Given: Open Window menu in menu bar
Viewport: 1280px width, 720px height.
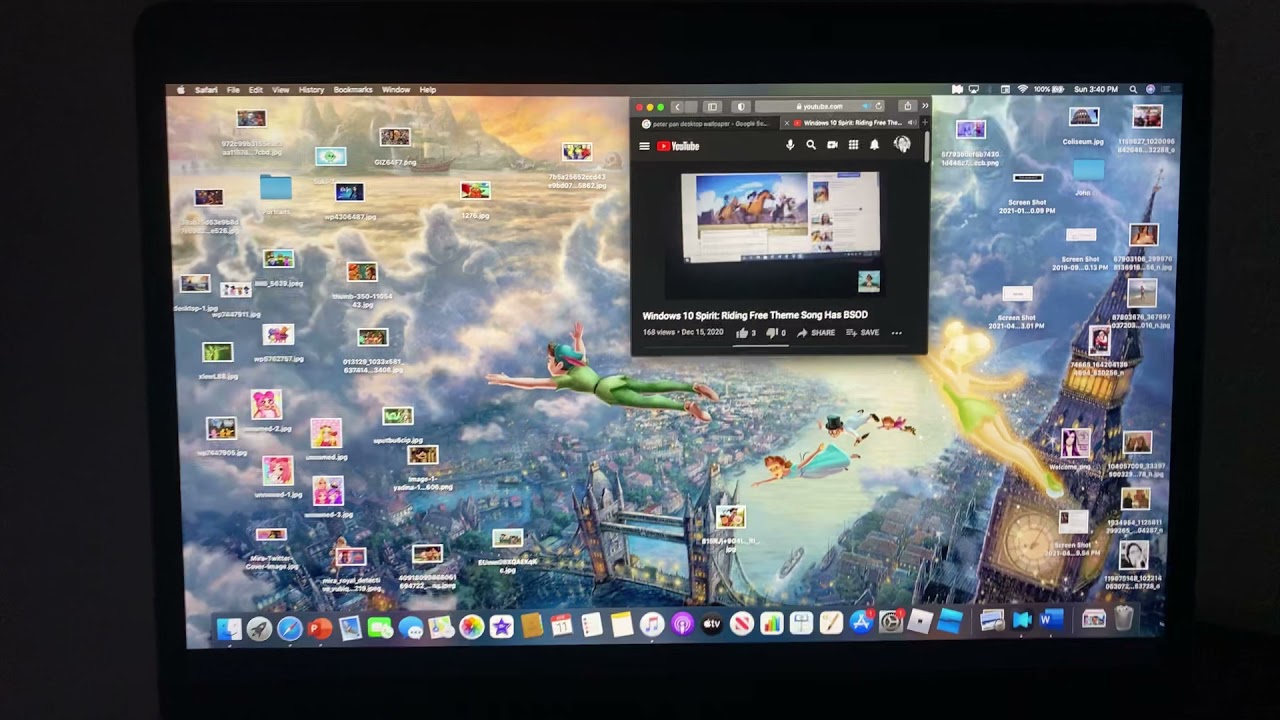Looking at the screenshot, I should (396, 90).
